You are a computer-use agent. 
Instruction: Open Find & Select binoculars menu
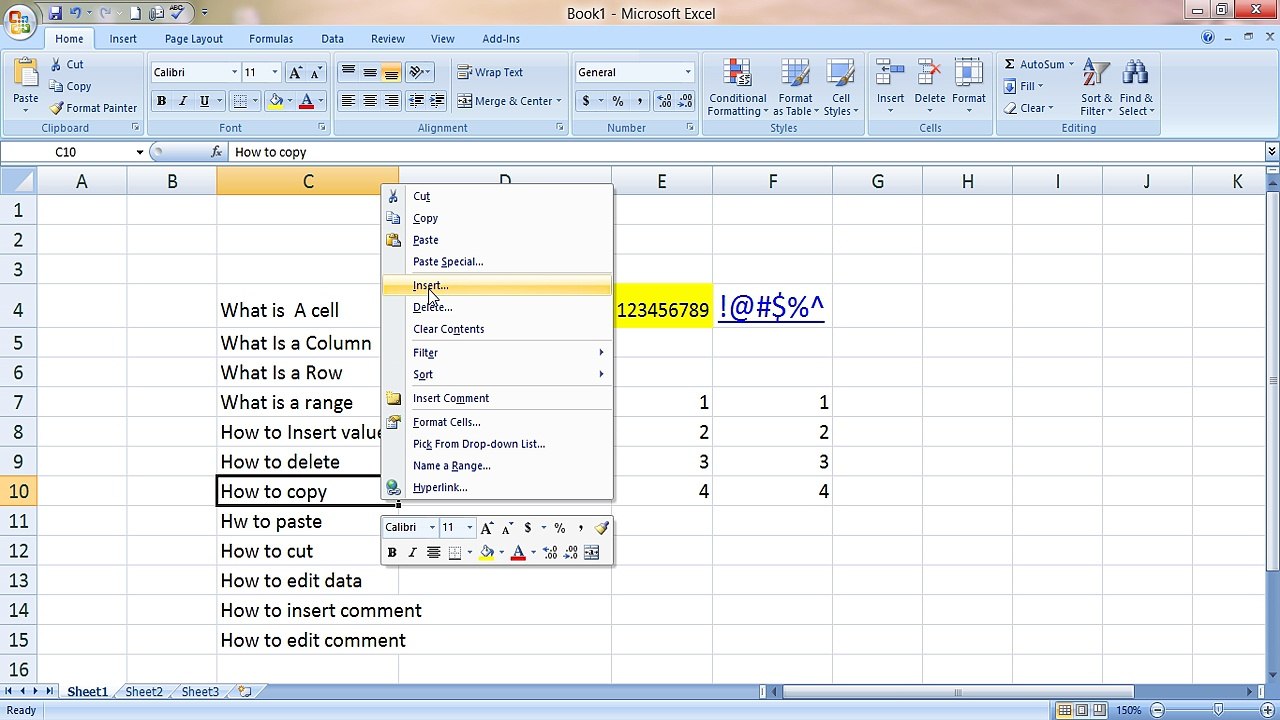pos(1136,88)
